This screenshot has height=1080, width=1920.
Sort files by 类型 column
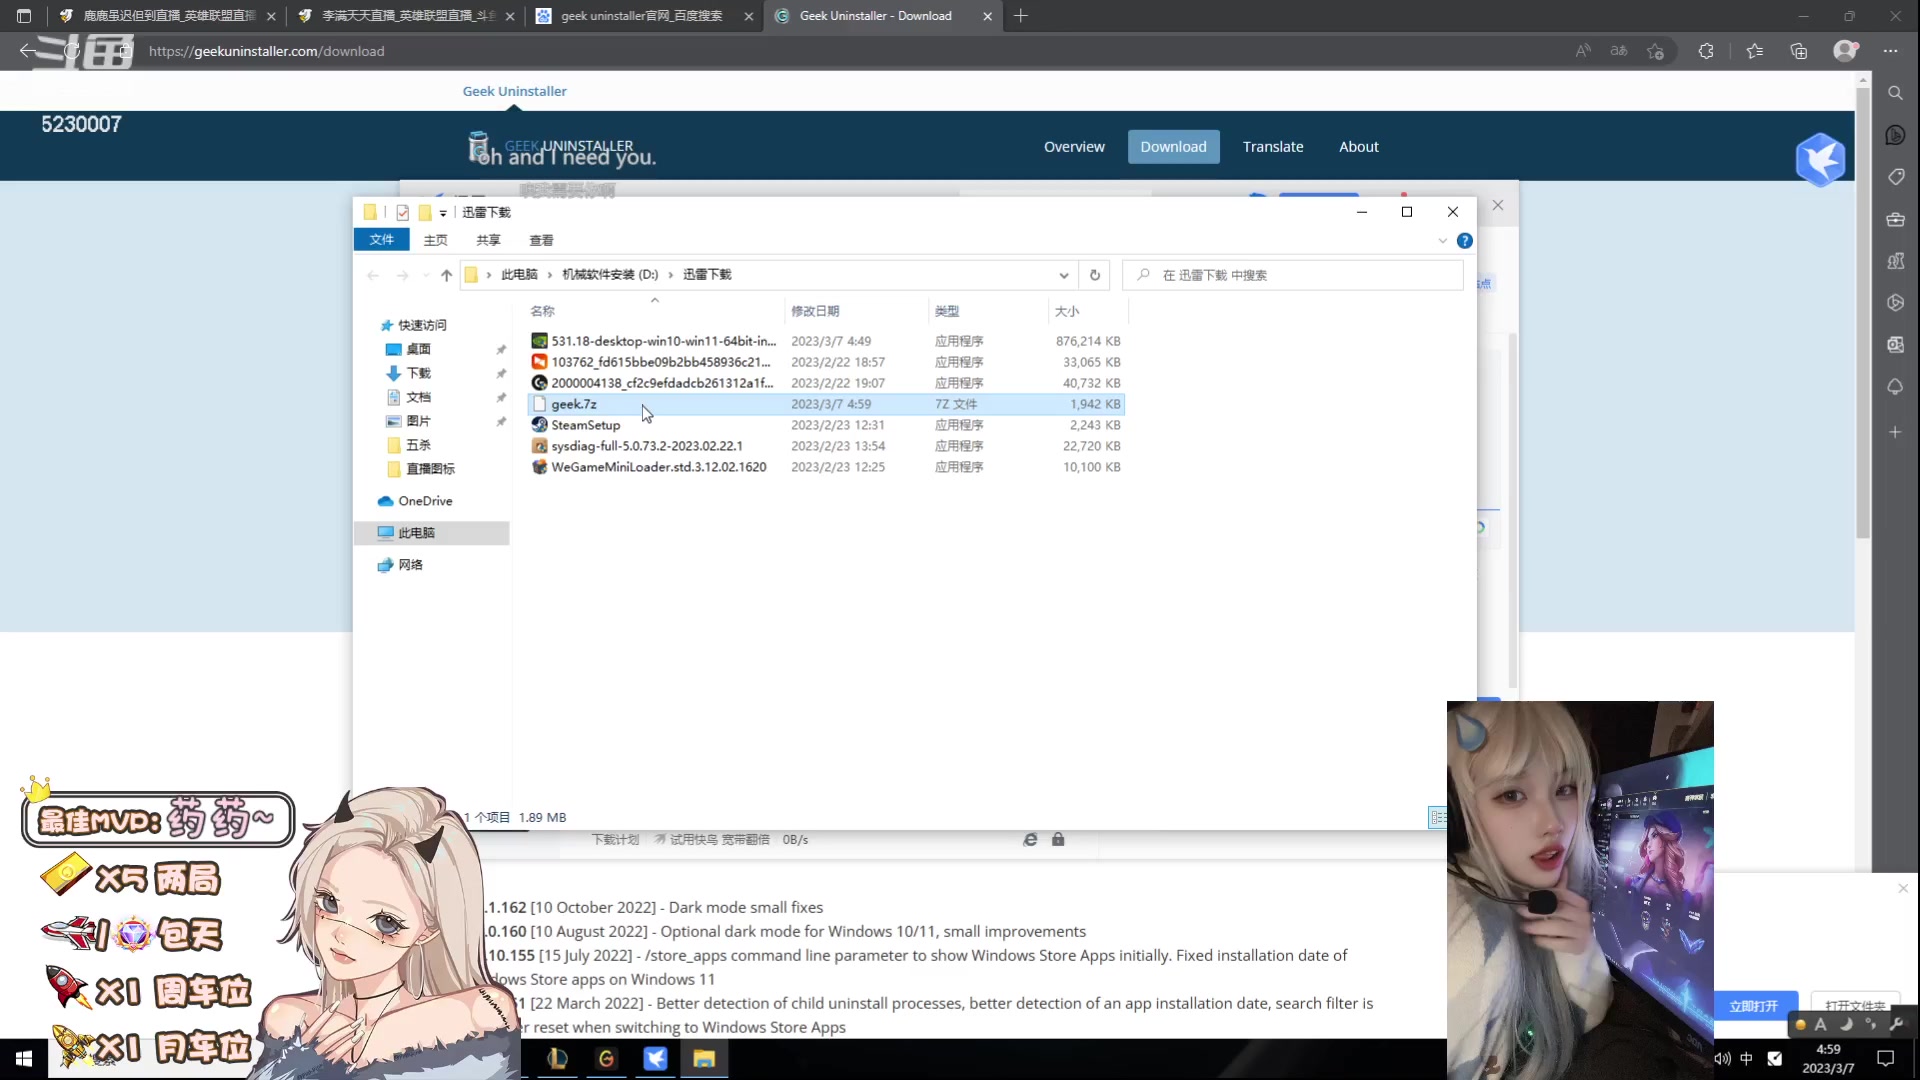(987, 311)
